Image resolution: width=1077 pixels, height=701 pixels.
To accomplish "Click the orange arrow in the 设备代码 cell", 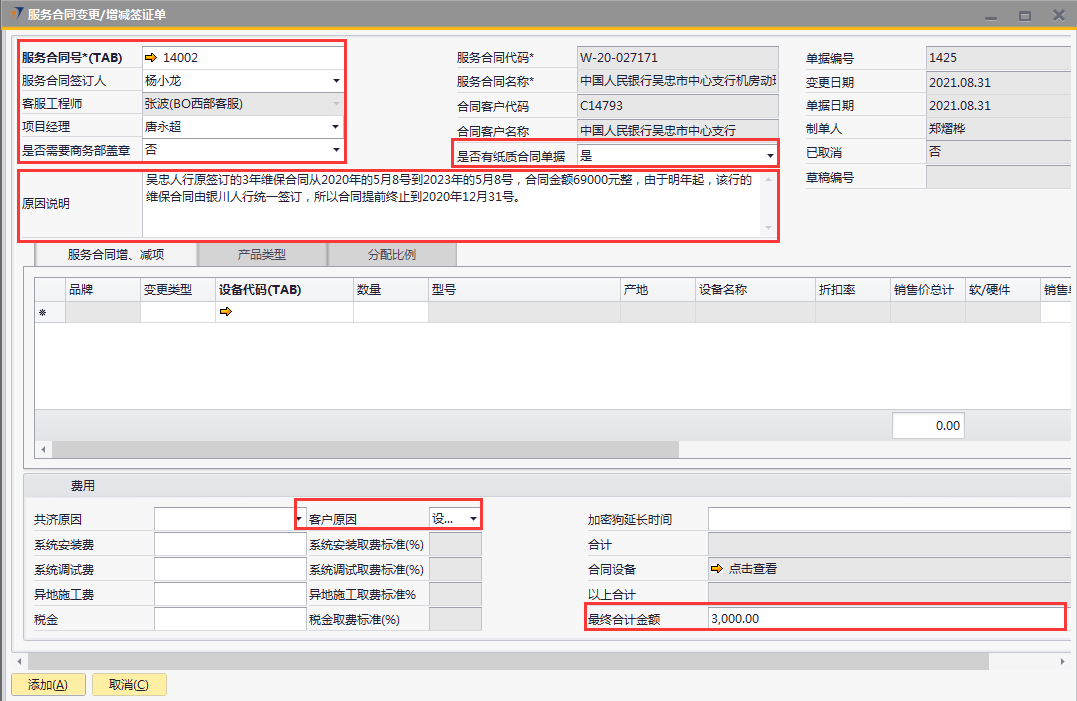I will click(226, 313).
